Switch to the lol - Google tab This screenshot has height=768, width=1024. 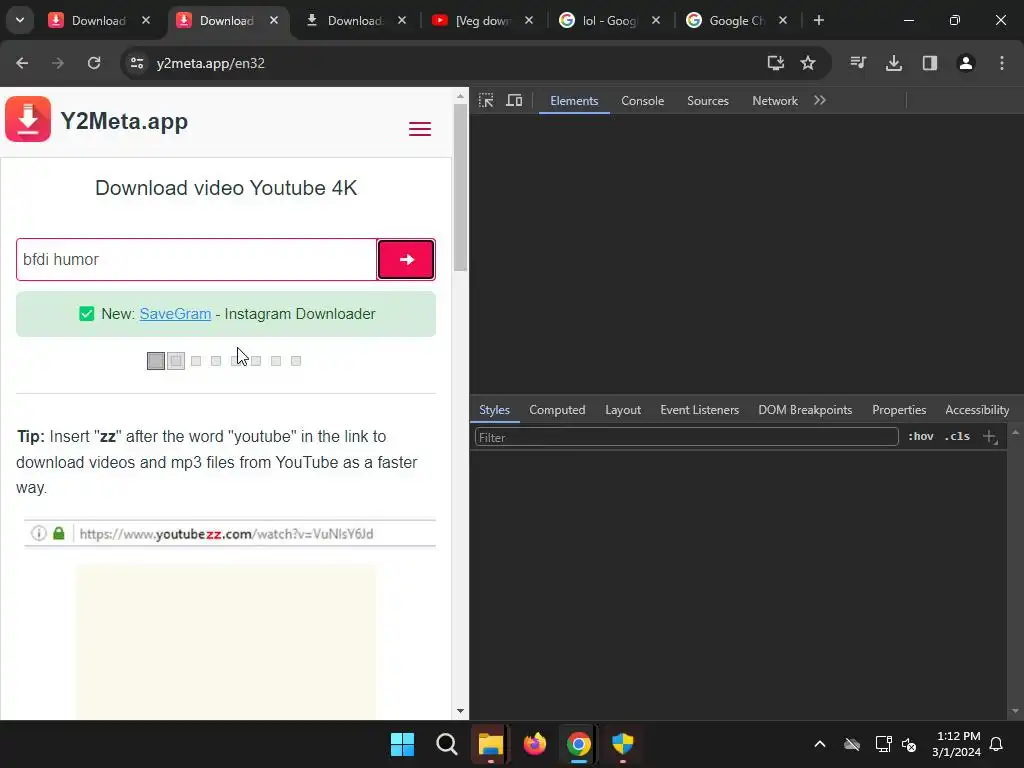coord(609,20)
